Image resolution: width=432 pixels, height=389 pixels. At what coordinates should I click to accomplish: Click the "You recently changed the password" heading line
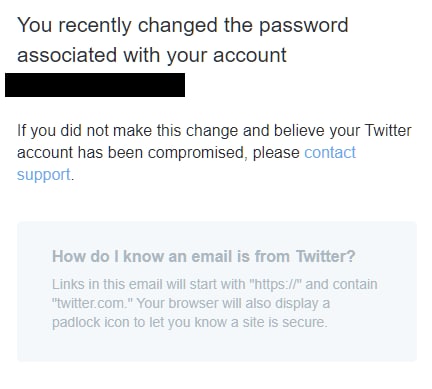pos(183,26)
